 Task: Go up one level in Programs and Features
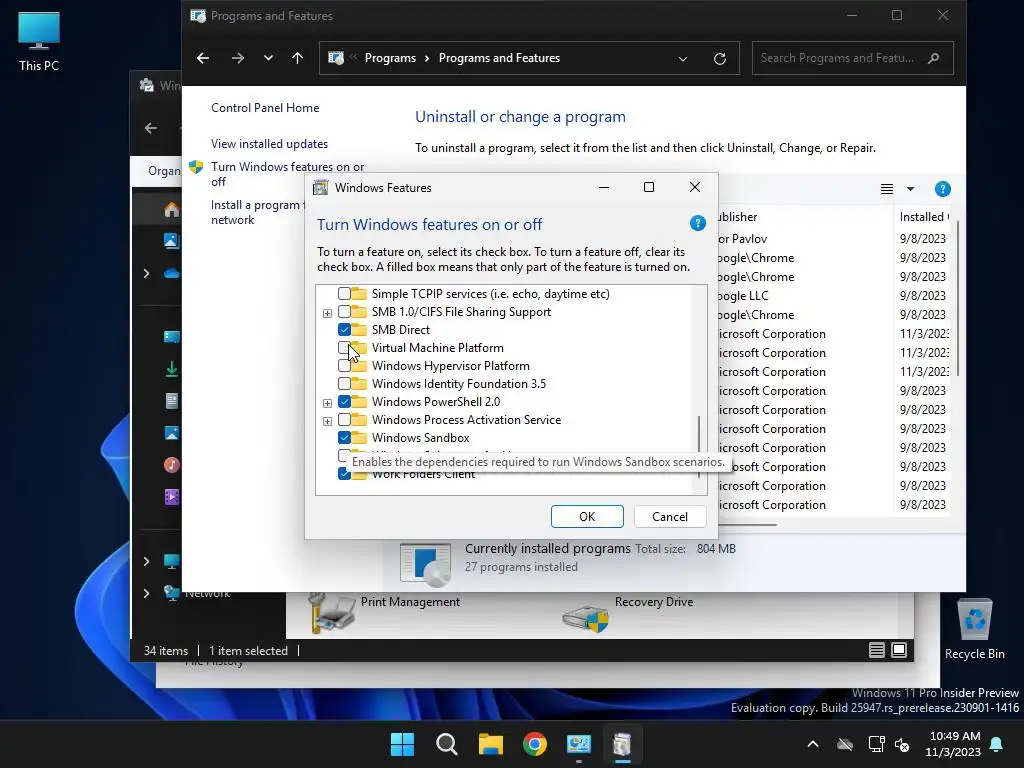pyautogui.click(x=297, y=58)
